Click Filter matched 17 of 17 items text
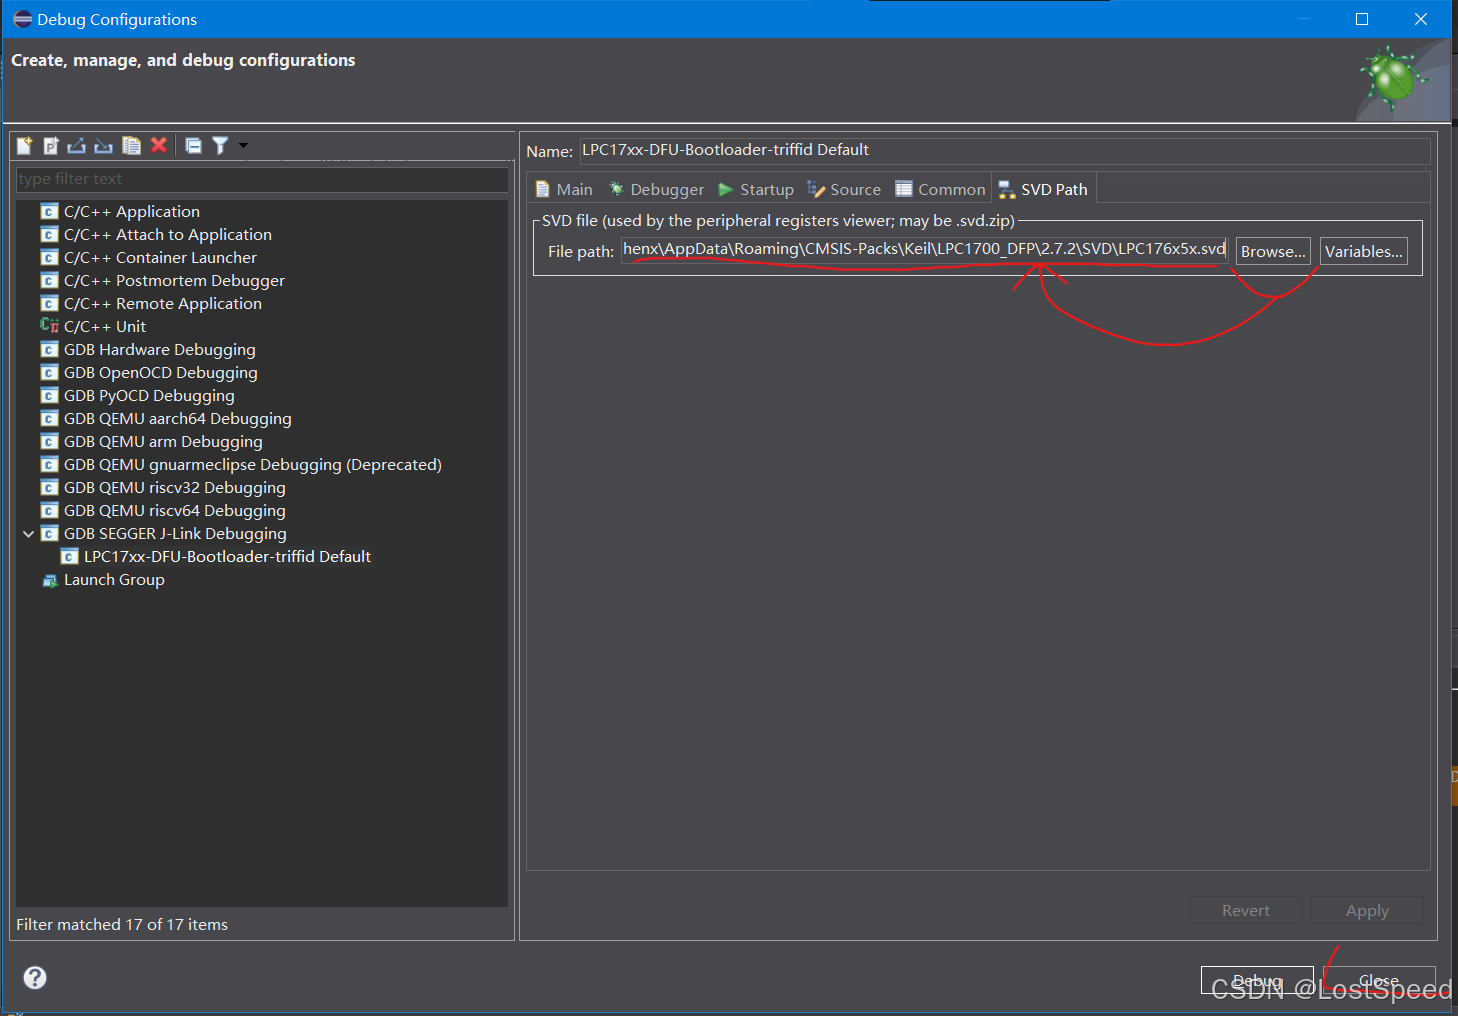Image resolution: width=1458 pixels, height=1016 pixels. pos(122,925)
